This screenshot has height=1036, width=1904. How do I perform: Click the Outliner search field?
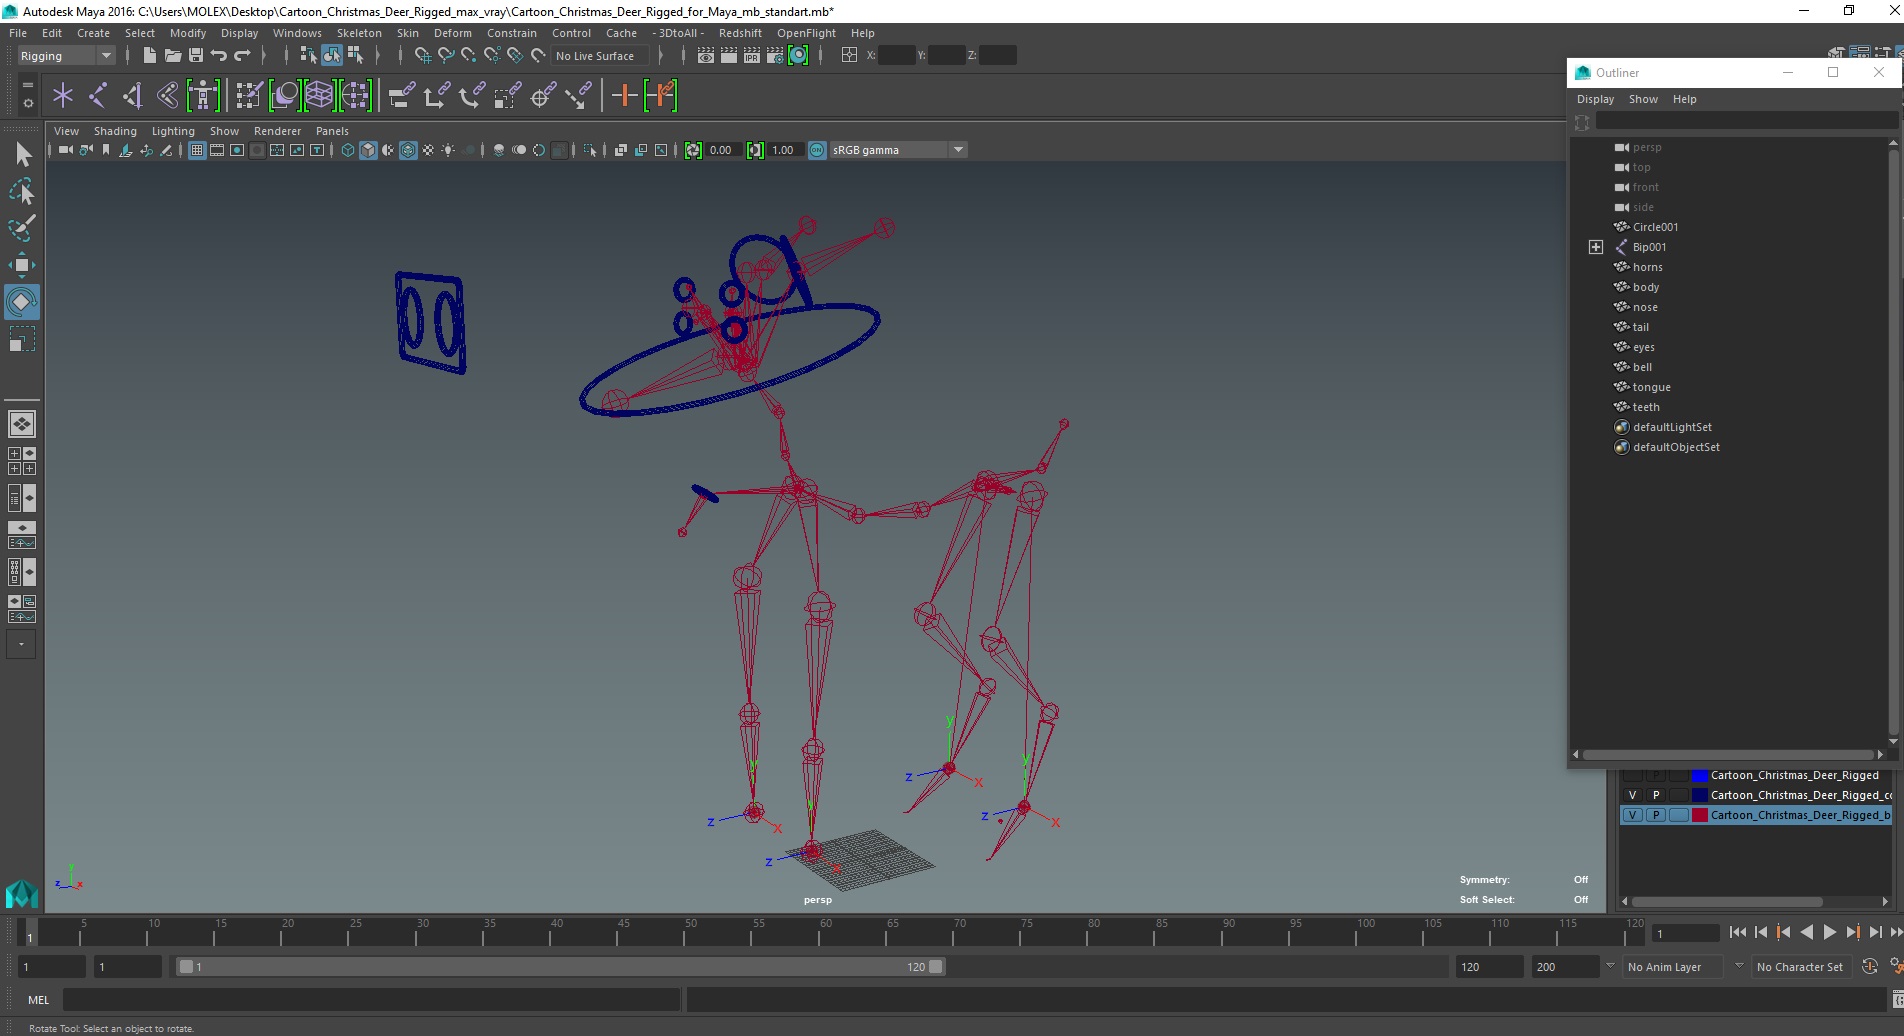pyautogui.click(x=1745, y=122)
